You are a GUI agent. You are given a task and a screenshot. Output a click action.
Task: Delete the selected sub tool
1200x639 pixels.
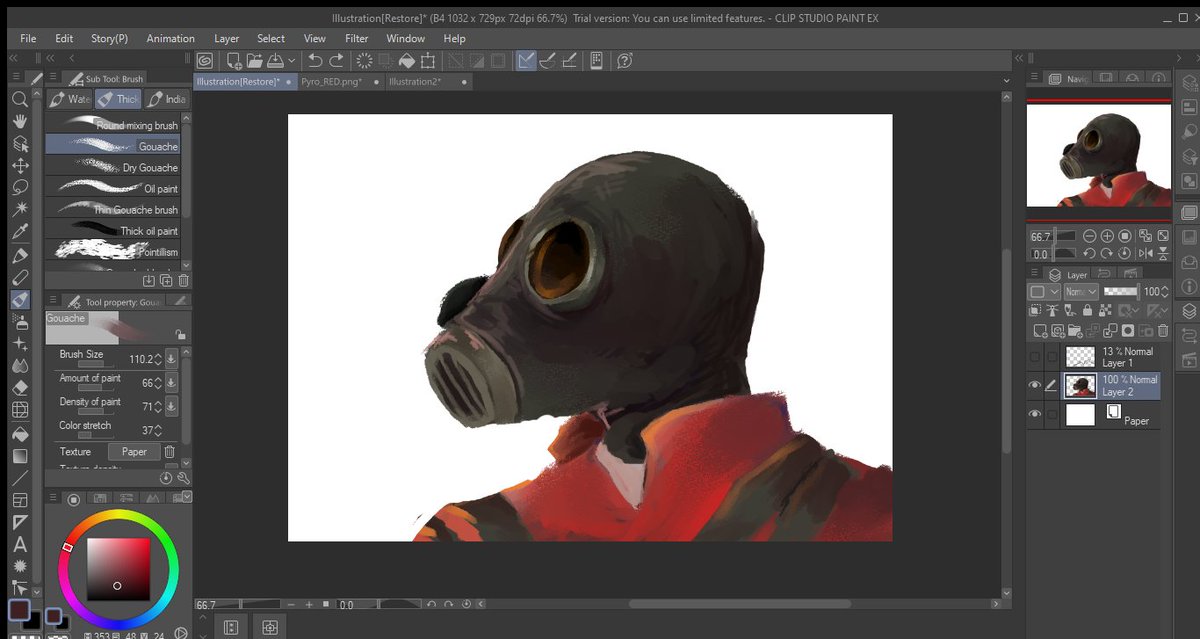(183, 281)
